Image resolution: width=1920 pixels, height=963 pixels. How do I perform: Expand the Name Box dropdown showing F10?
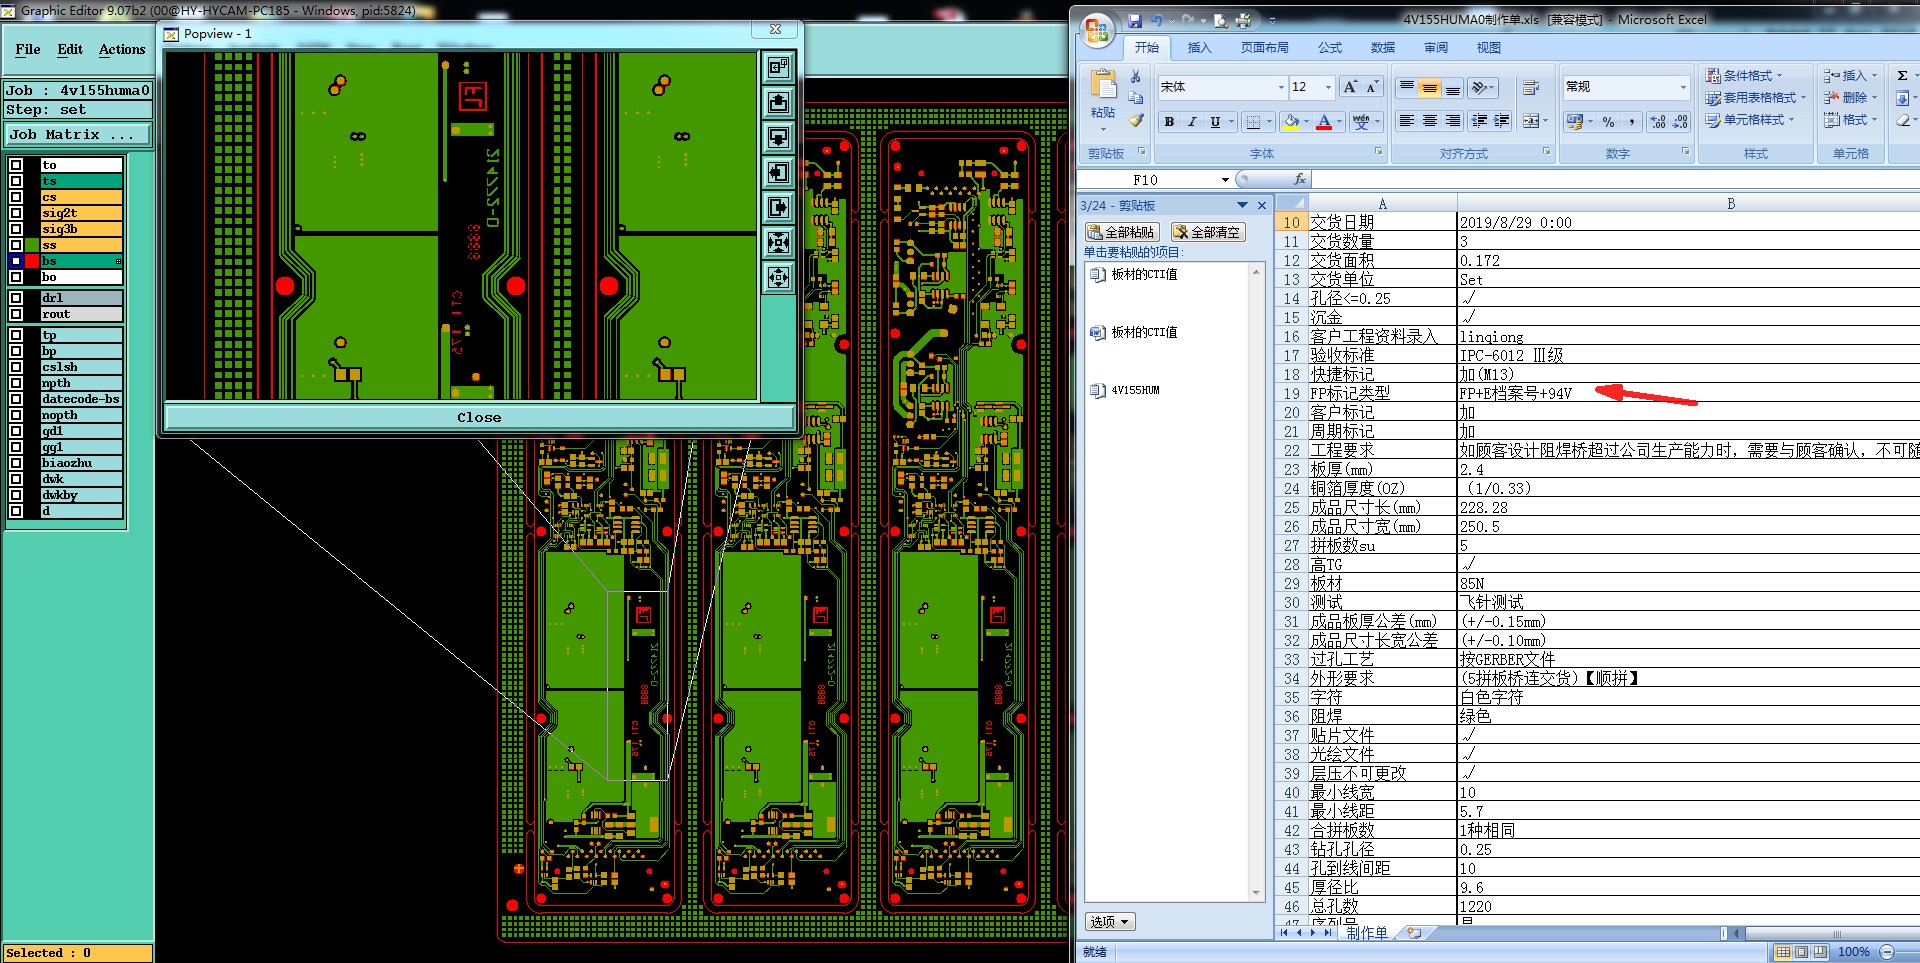coord(1225,180)
